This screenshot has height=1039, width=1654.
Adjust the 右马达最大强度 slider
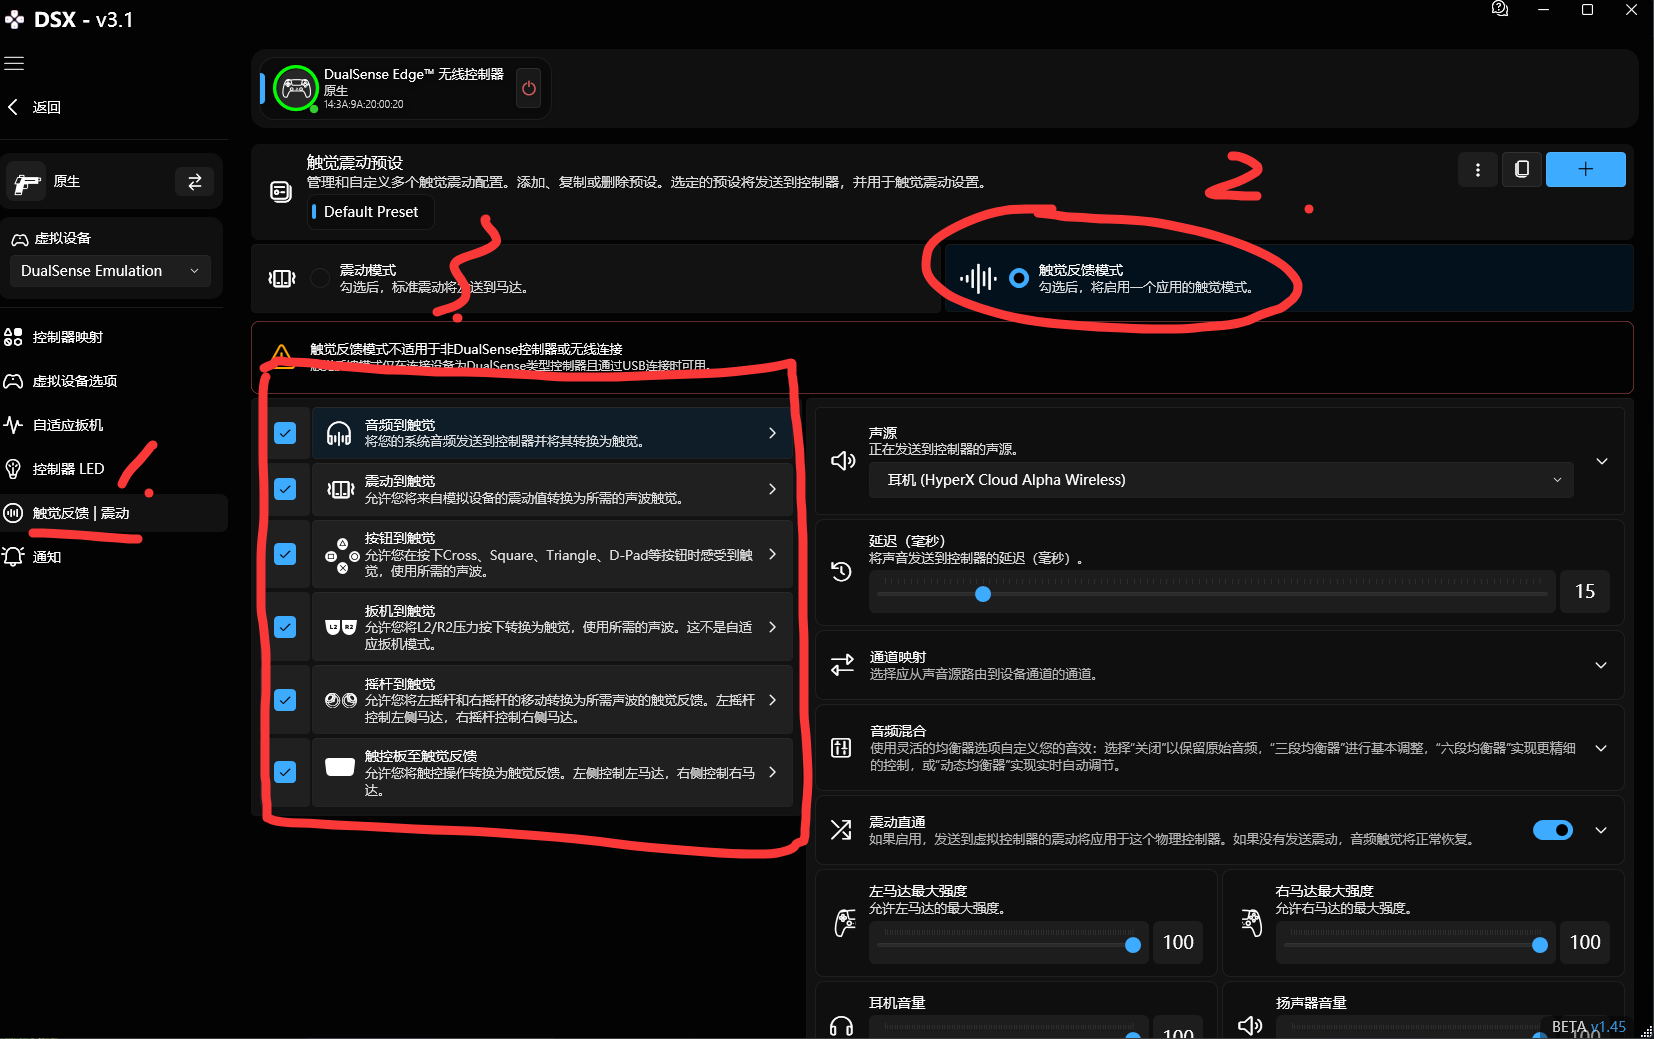[x=1415, y=945]
